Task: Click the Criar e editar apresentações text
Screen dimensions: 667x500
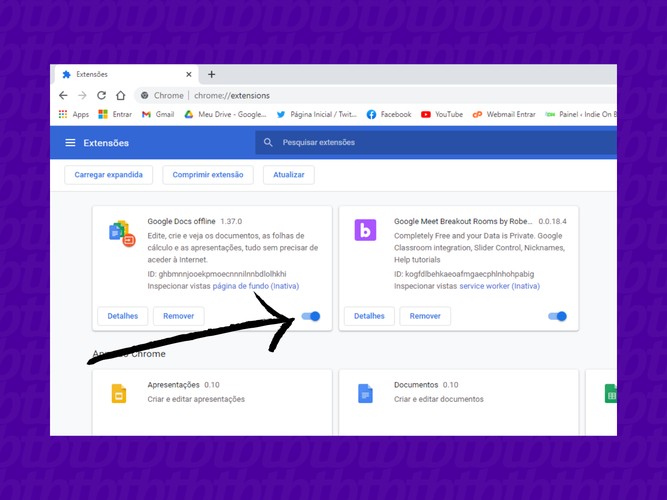Action: click(196, 399)
